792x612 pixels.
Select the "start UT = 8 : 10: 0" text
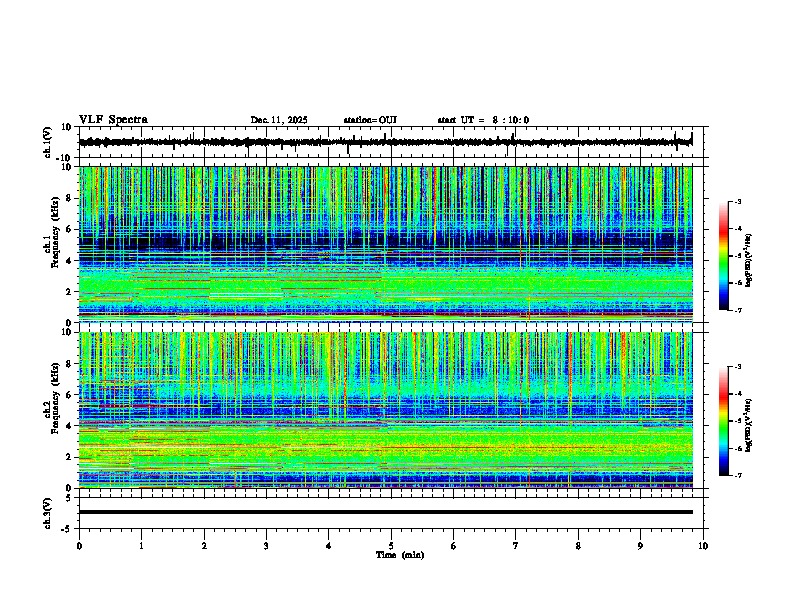click(483, 120)
